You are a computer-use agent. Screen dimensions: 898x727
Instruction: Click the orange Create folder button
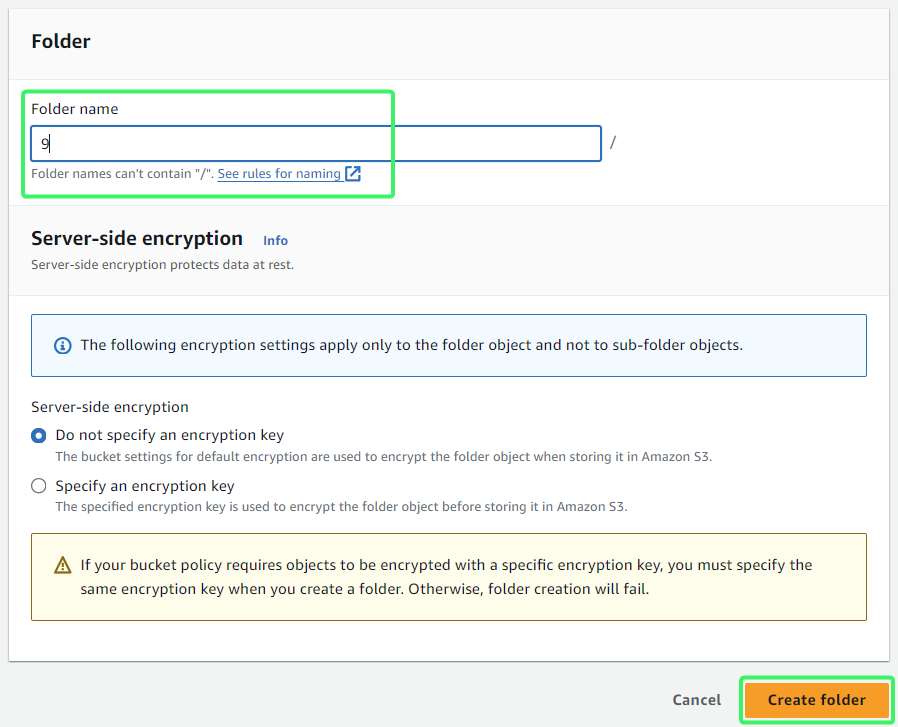click(x=817, y=700)
